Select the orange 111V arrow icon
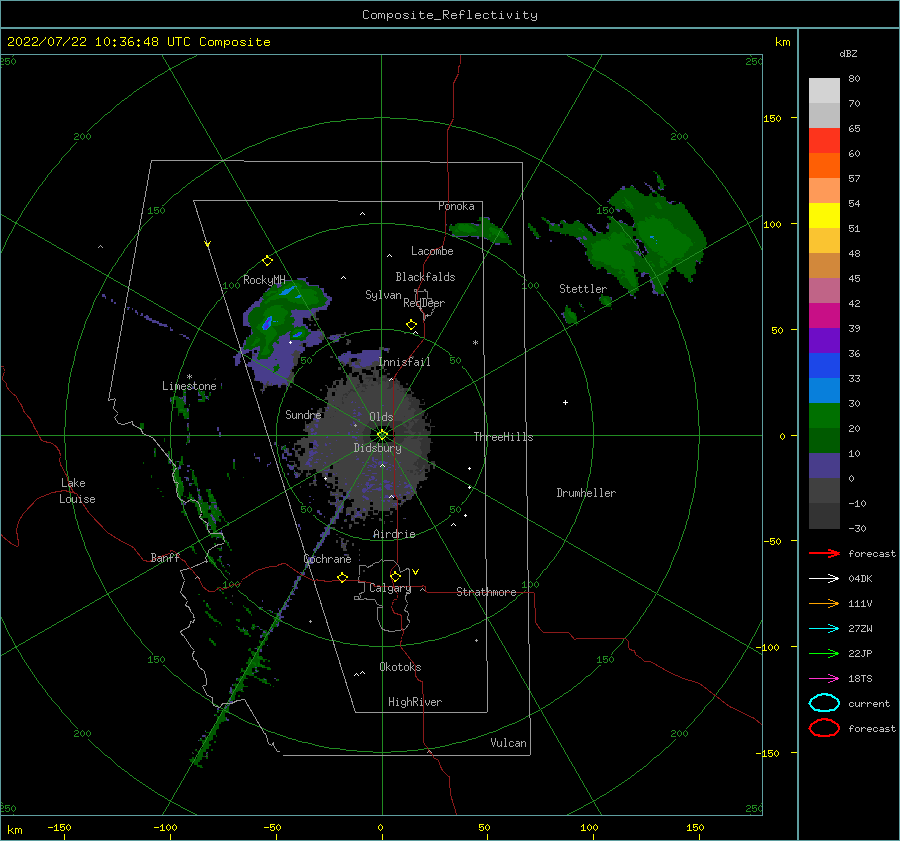This screenshot has height=841, width=900. (x=824, y=603)
